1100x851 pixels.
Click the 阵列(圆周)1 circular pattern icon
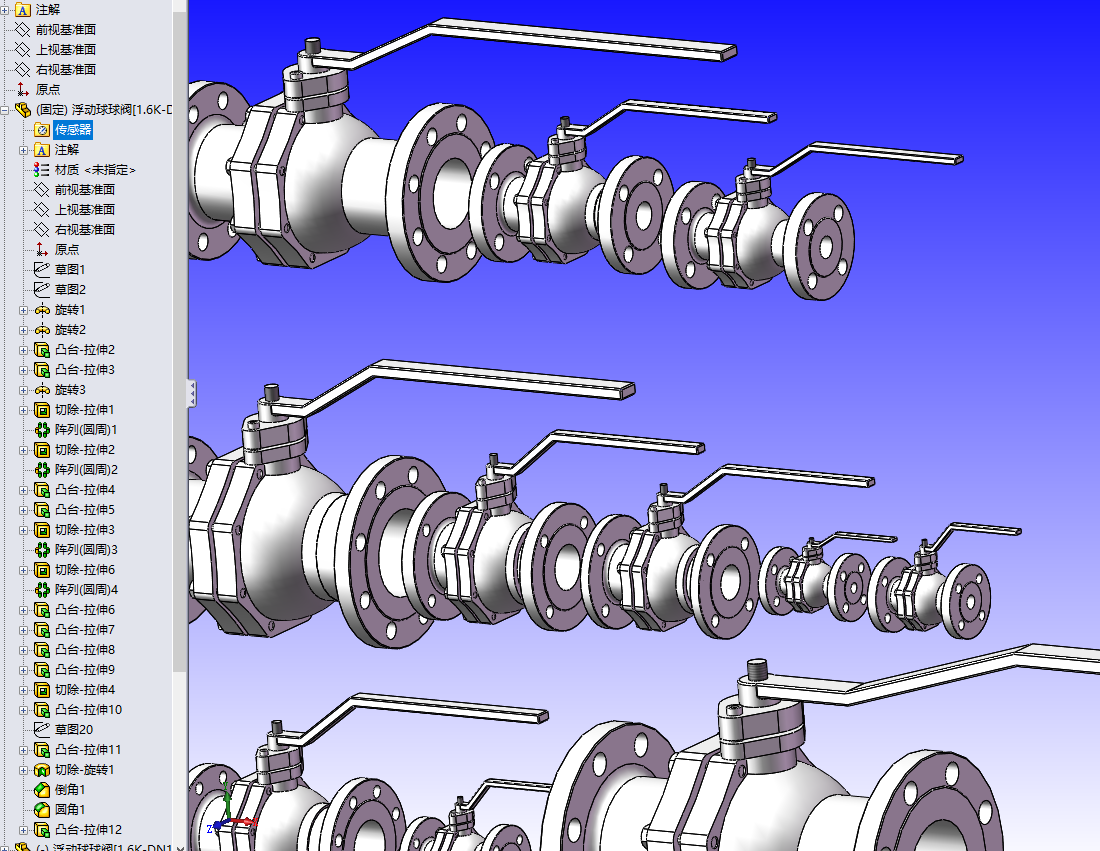point(42,430)
